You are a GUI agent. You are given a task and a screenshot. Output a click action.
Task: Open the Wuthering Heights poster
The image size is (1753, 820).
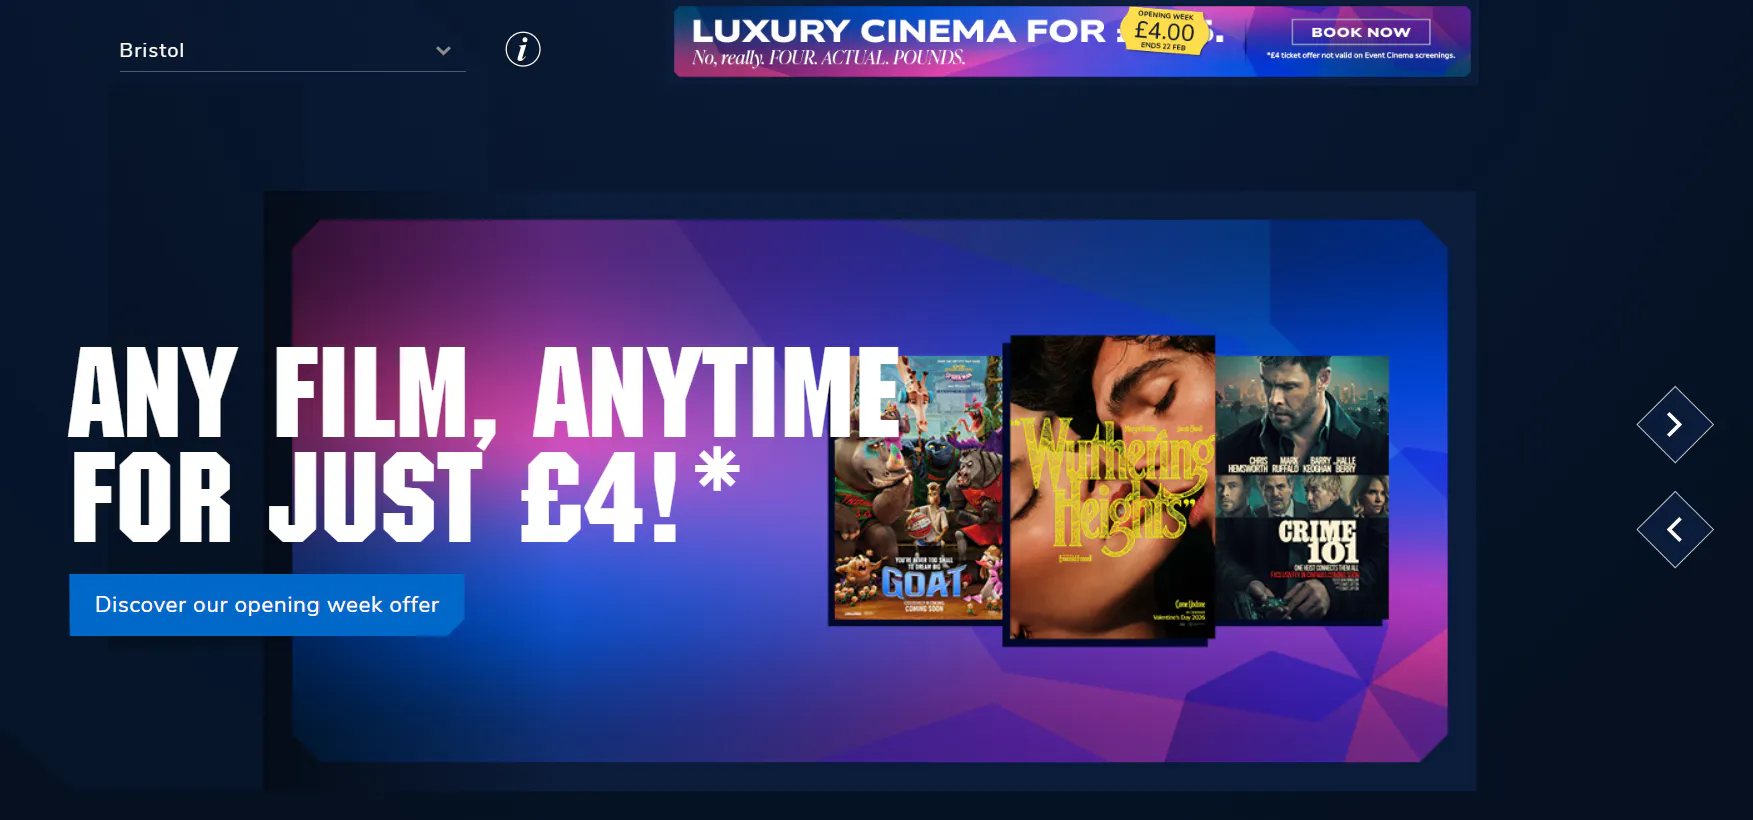1112,488
